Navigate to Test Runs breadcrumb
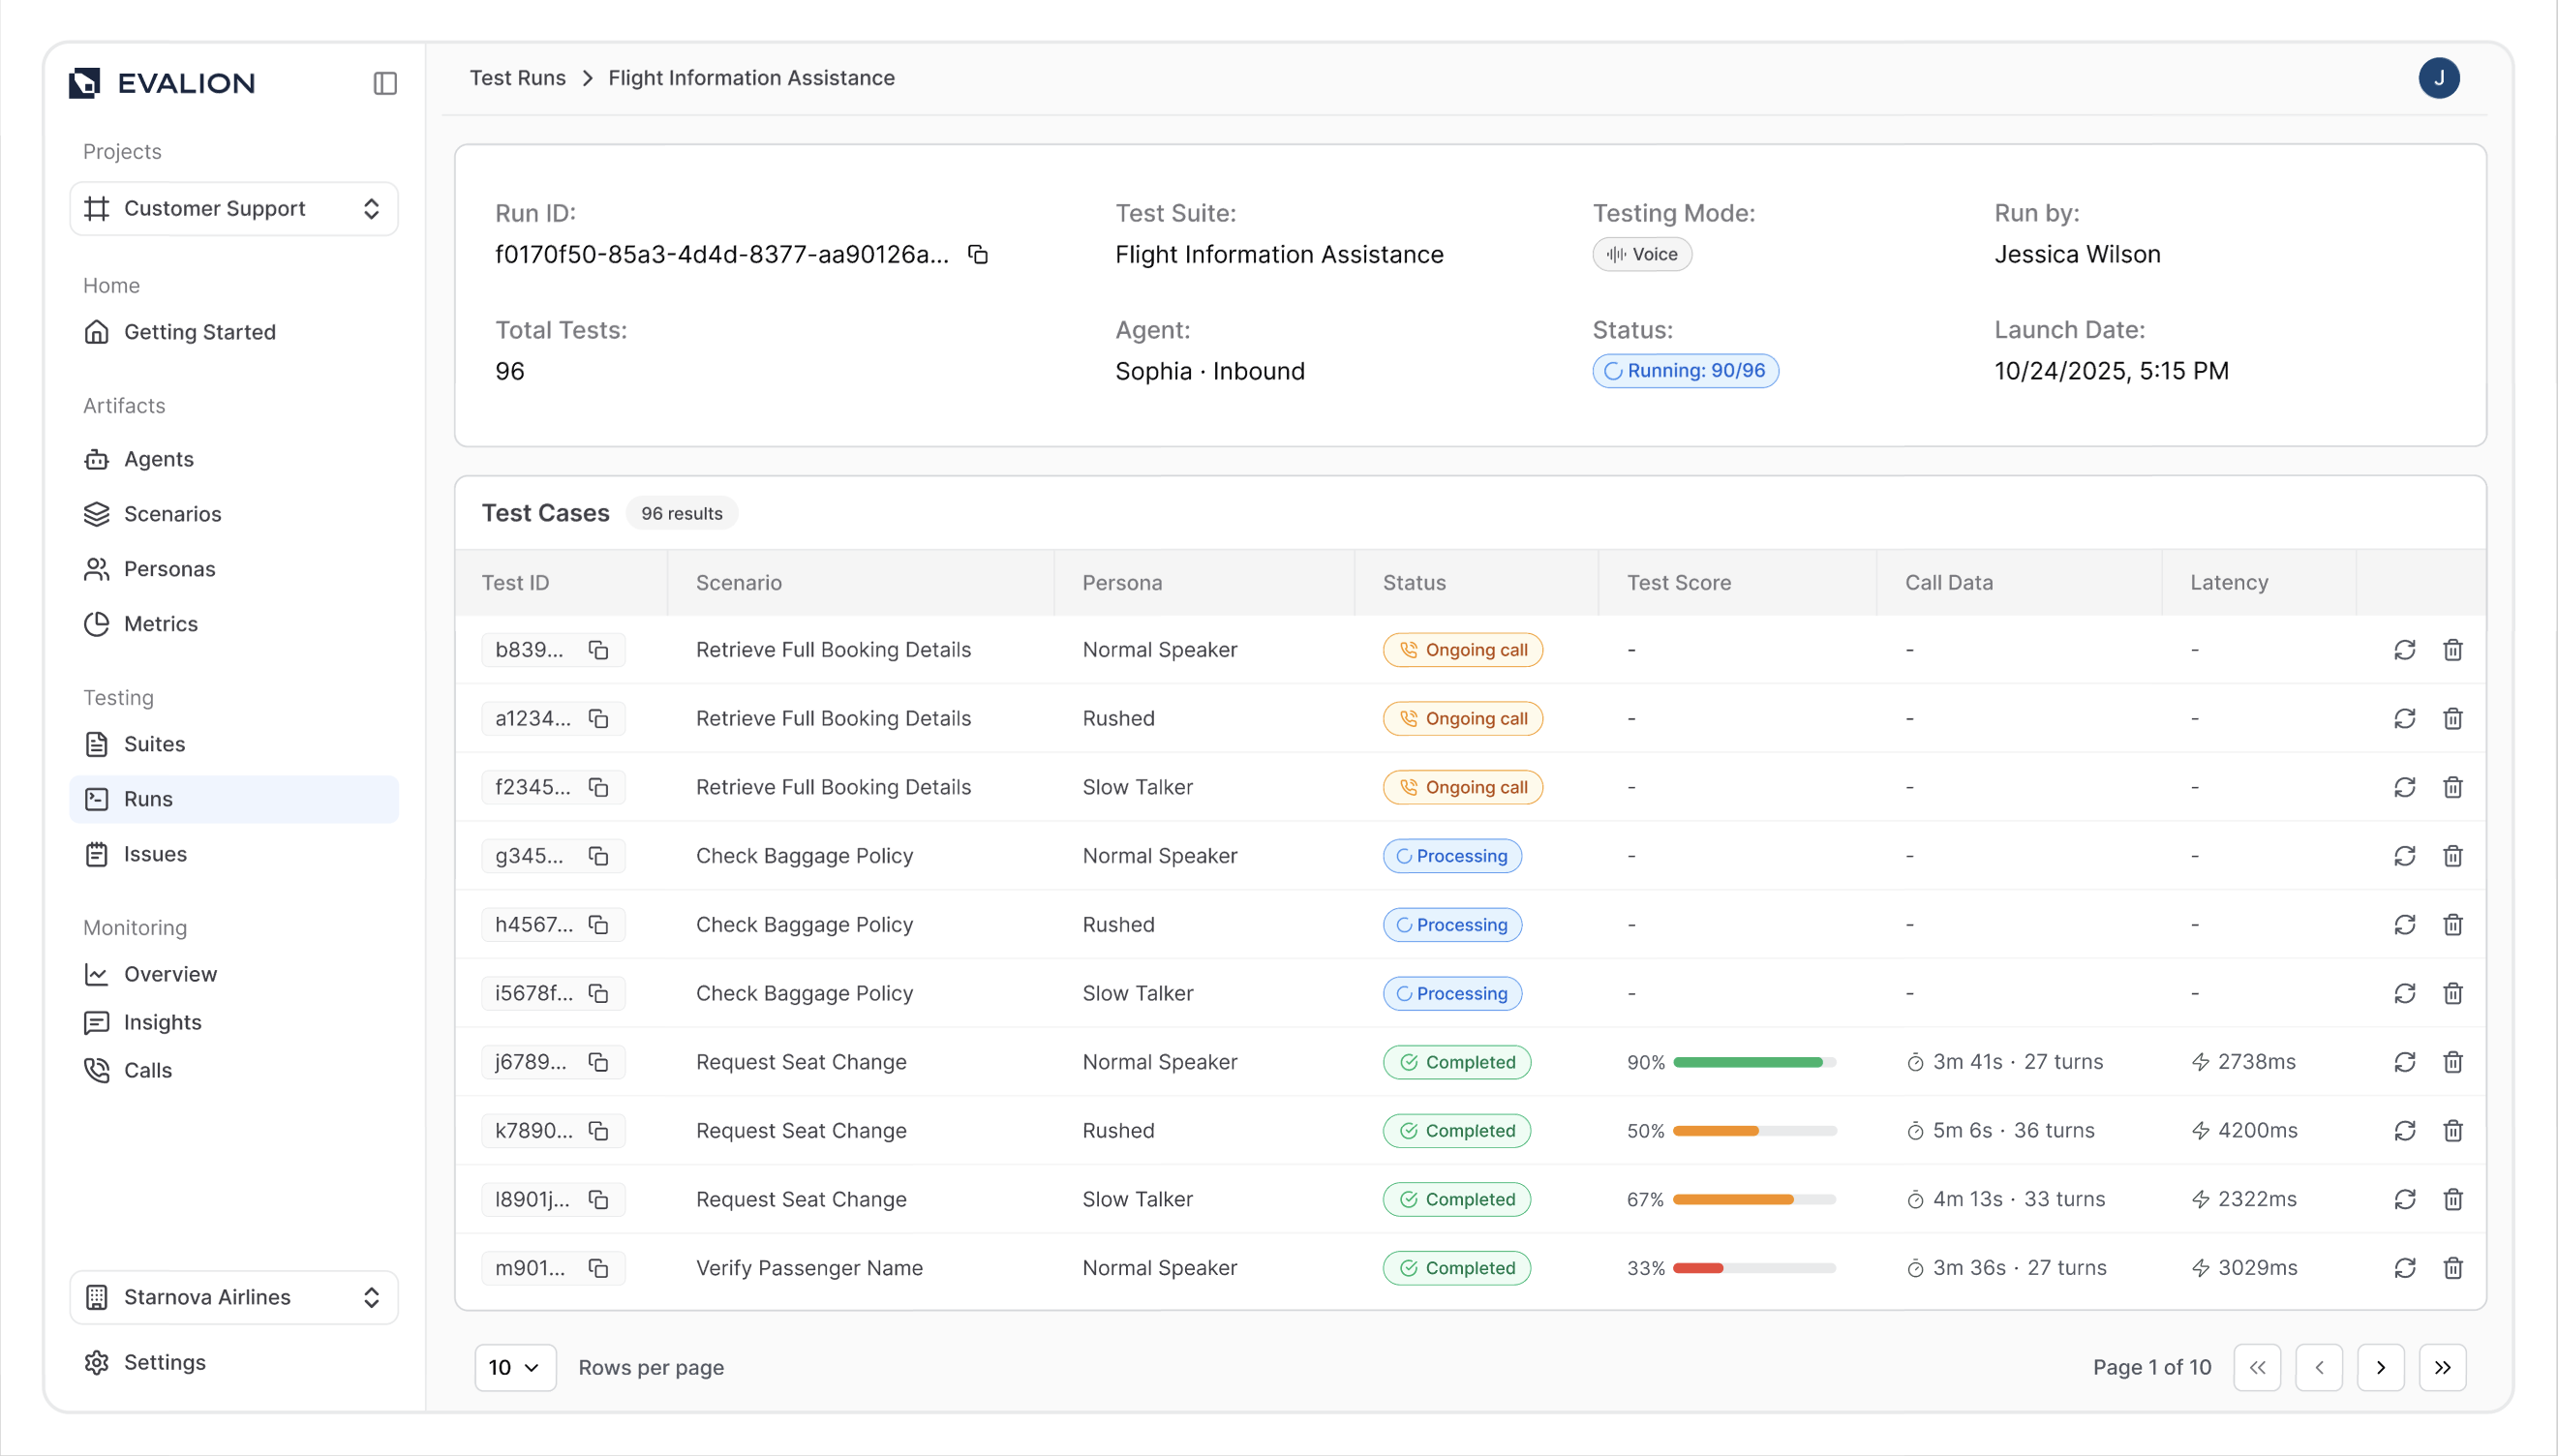2558x1456 pixels. point(517,78)
